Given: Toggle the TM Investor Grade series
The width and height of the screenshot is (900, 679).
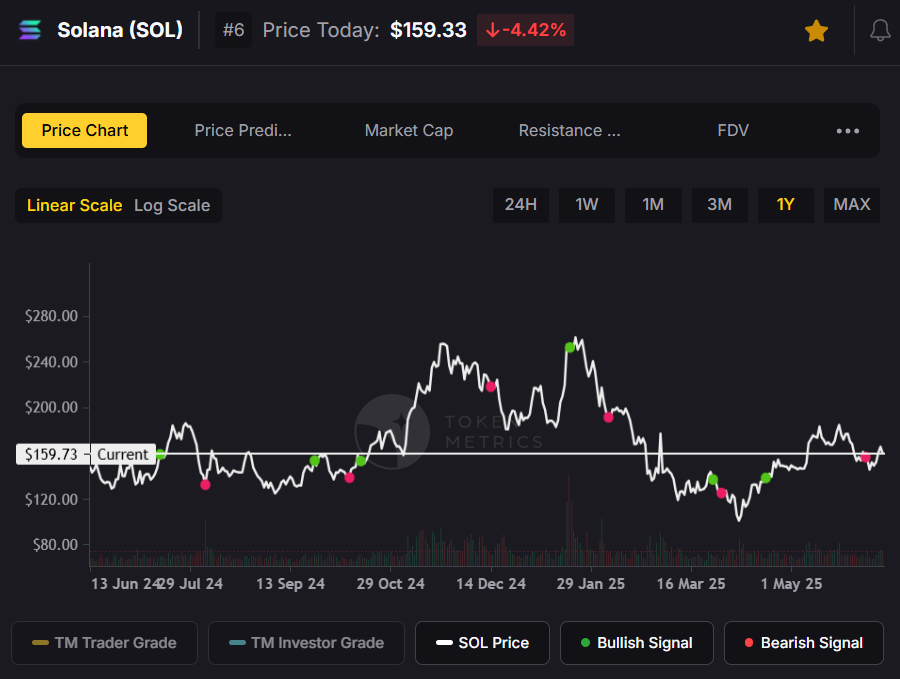Looking at the screenshot, I should 307,643.
